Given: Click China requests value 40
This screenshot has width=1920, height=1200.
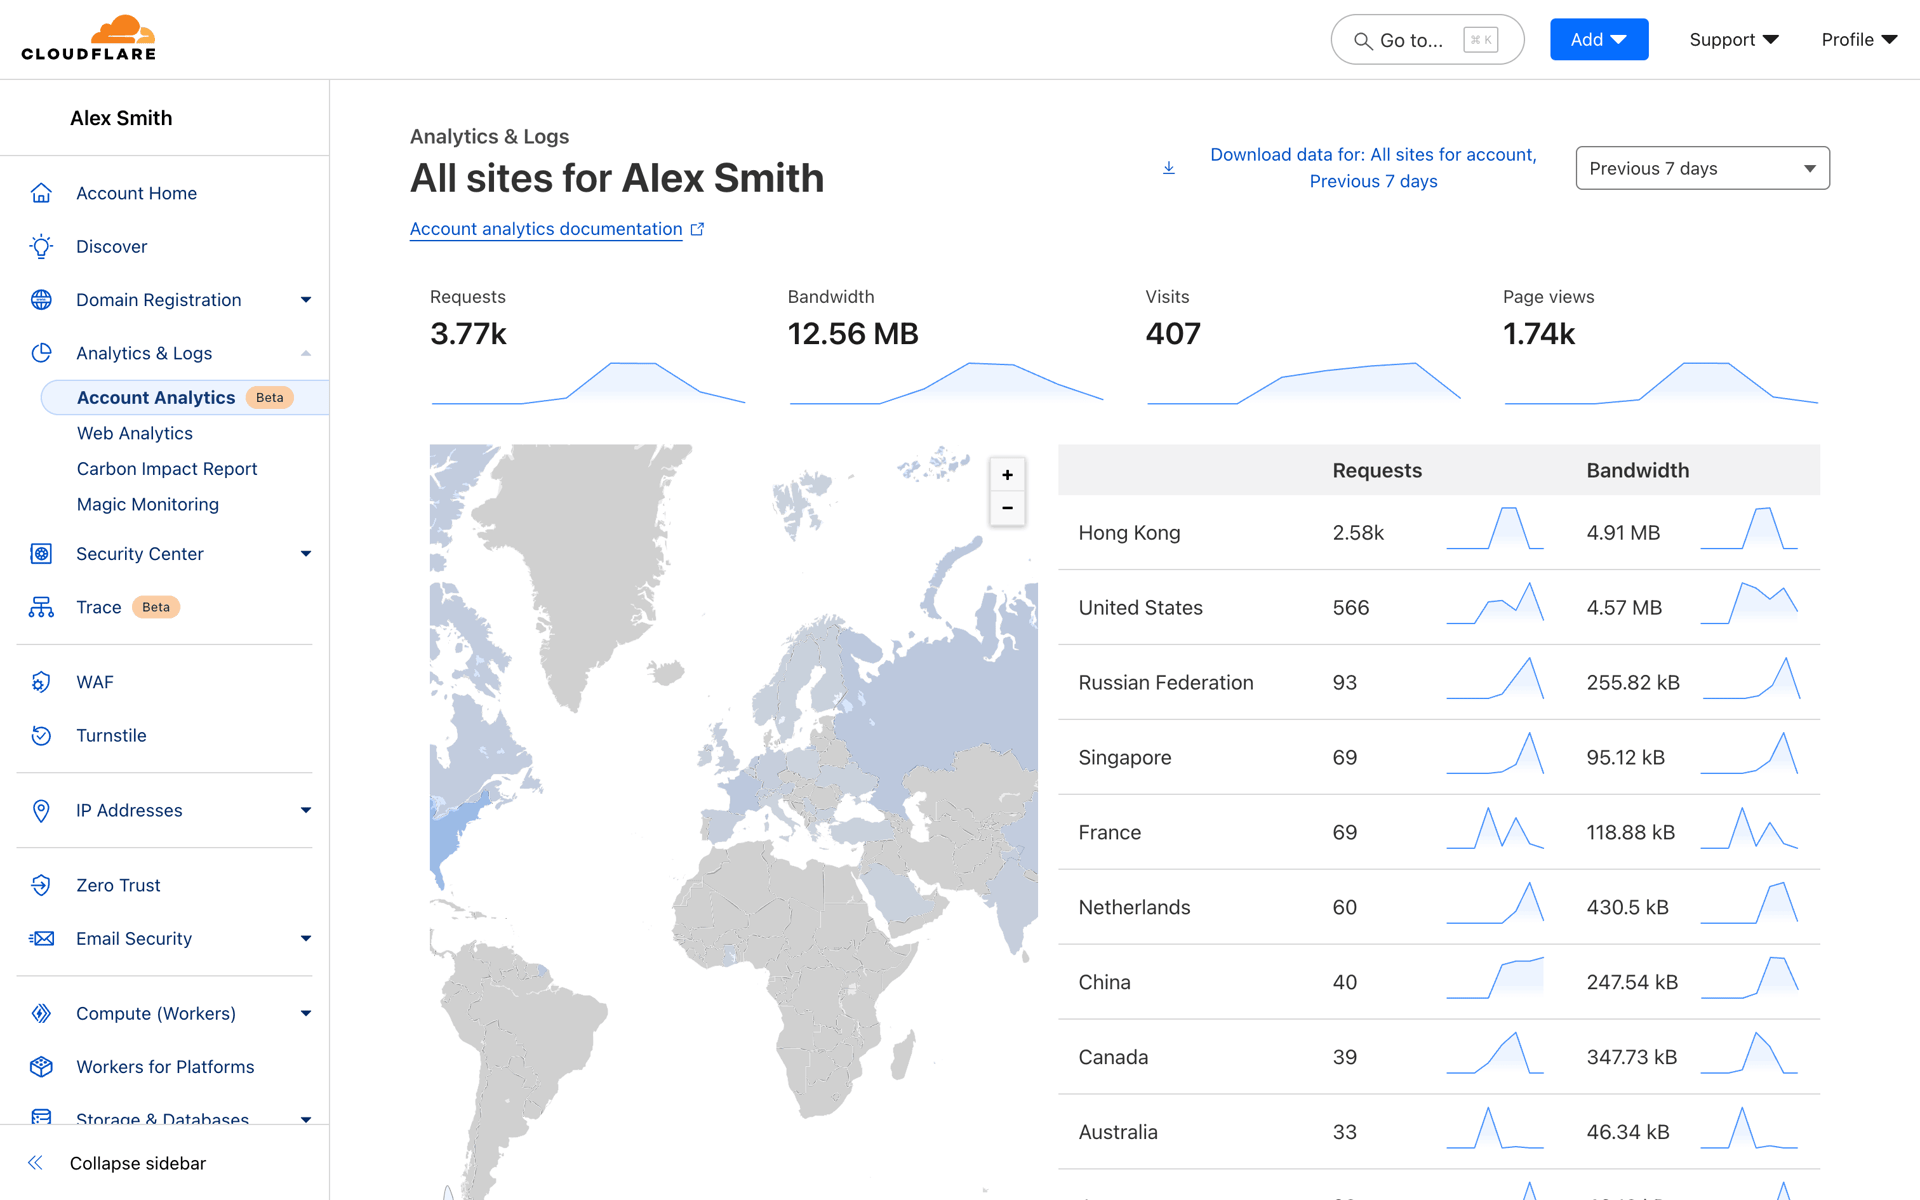Looking at the screenshot, I should tap(1344, 982).
